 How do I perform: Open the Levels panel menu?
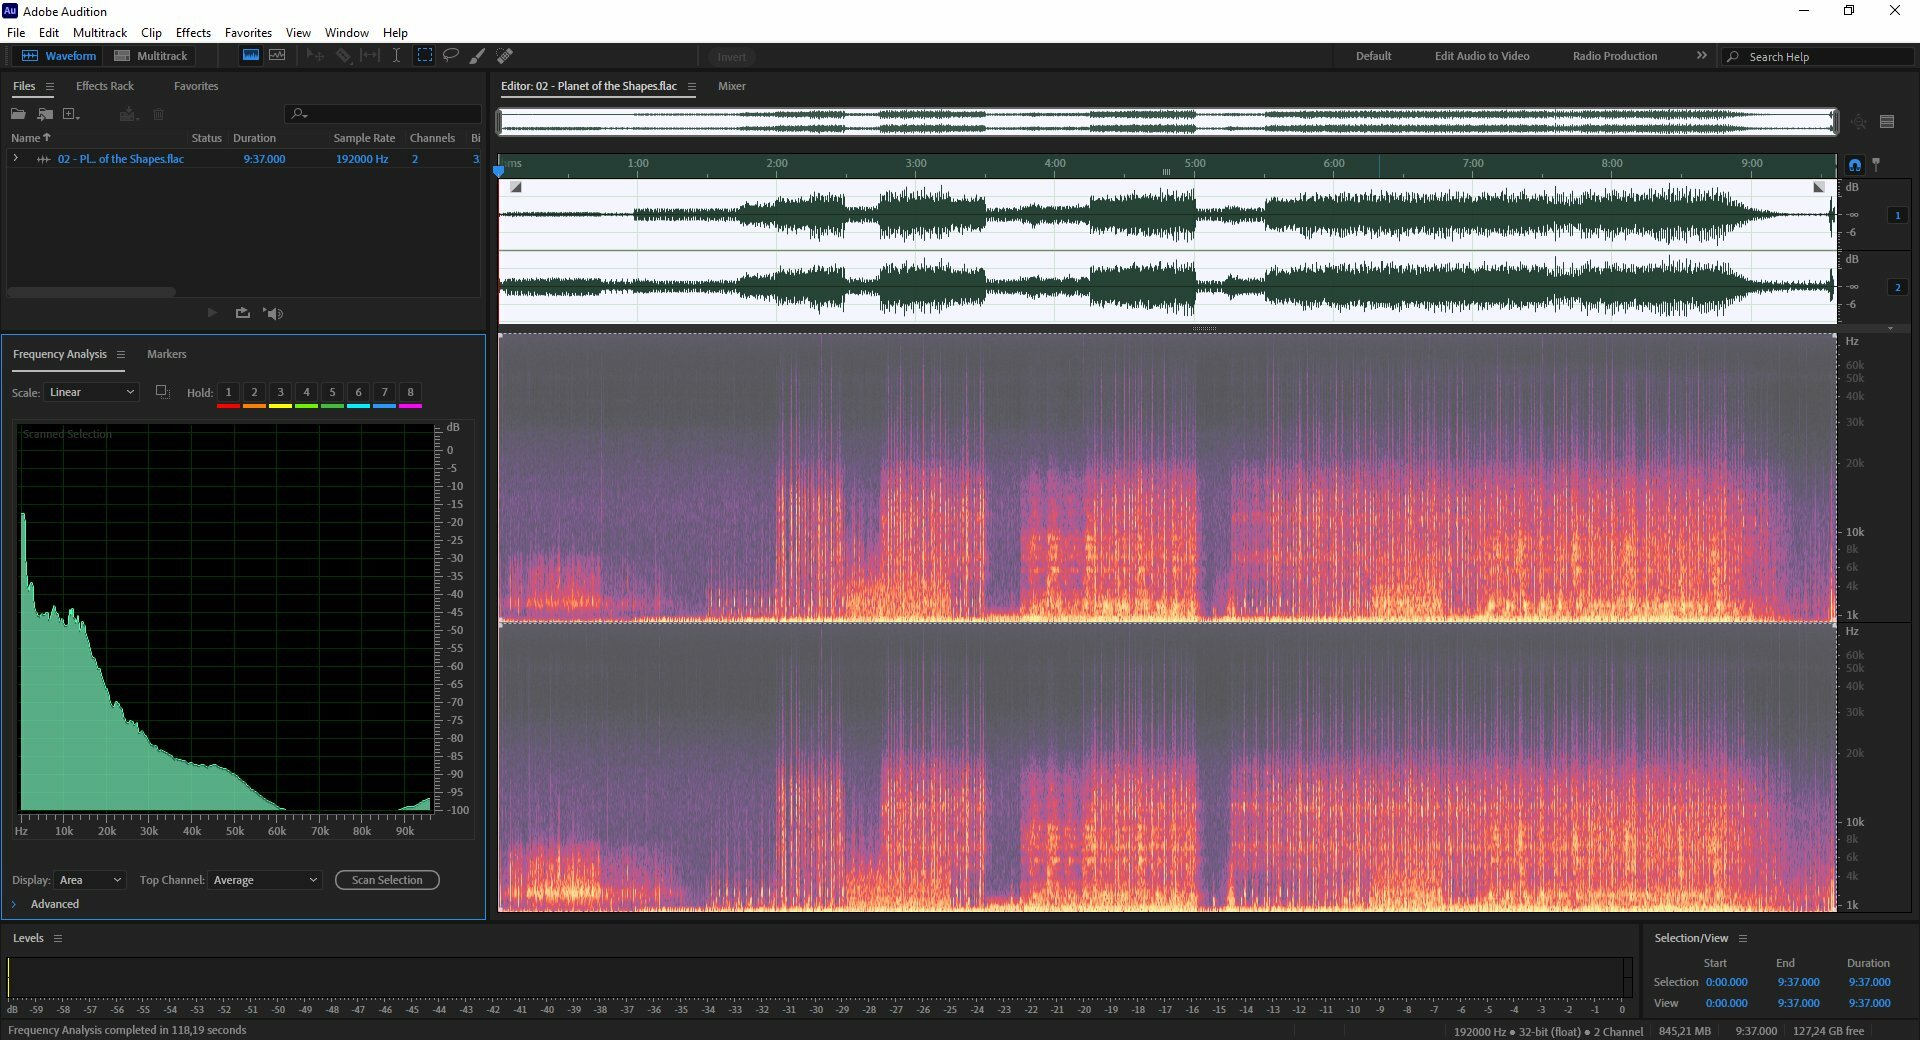58,938
